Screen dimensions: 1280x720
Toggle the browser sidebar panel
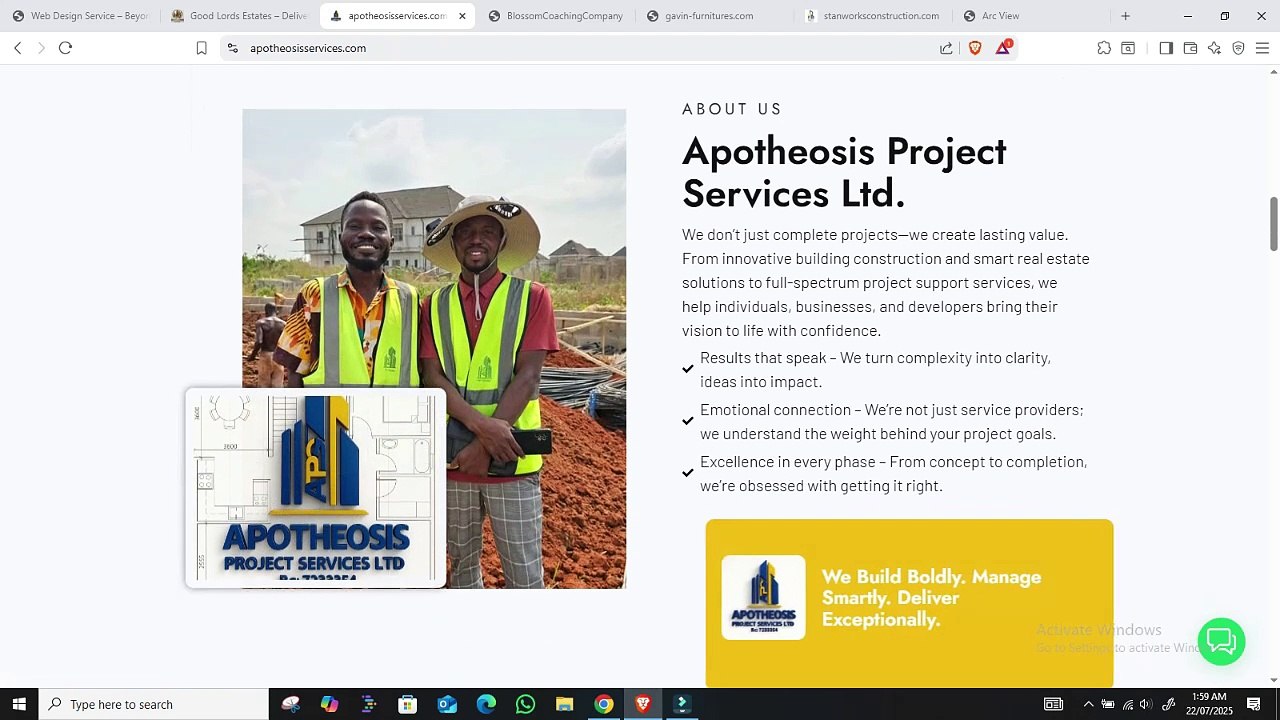coord(1166,48)
